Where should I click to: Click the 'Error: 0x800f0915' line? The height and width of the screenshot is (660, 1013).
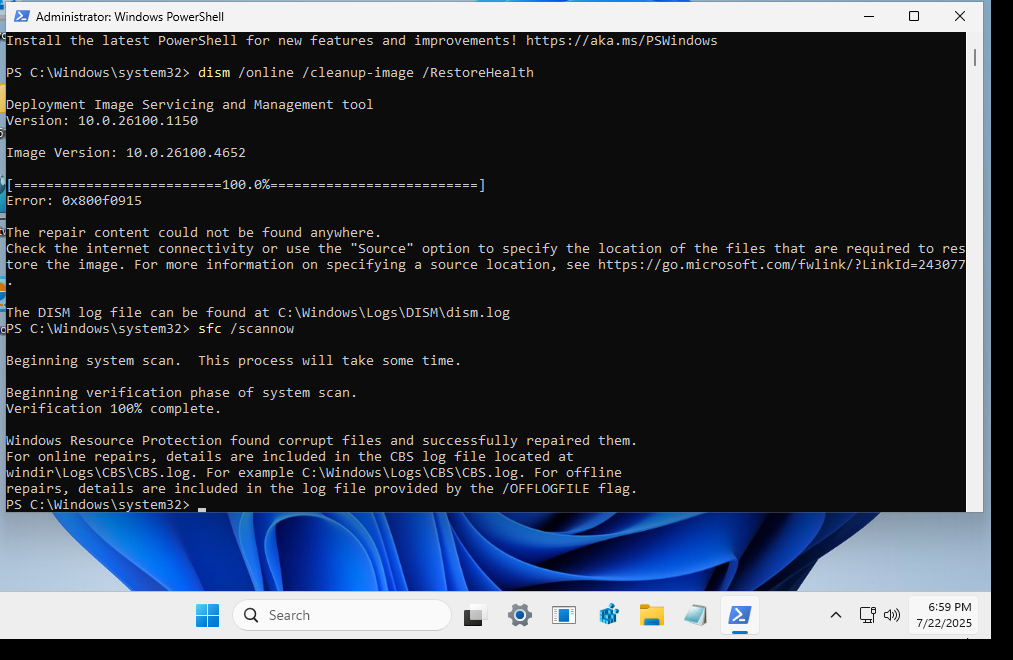click(x=74, y=201)
